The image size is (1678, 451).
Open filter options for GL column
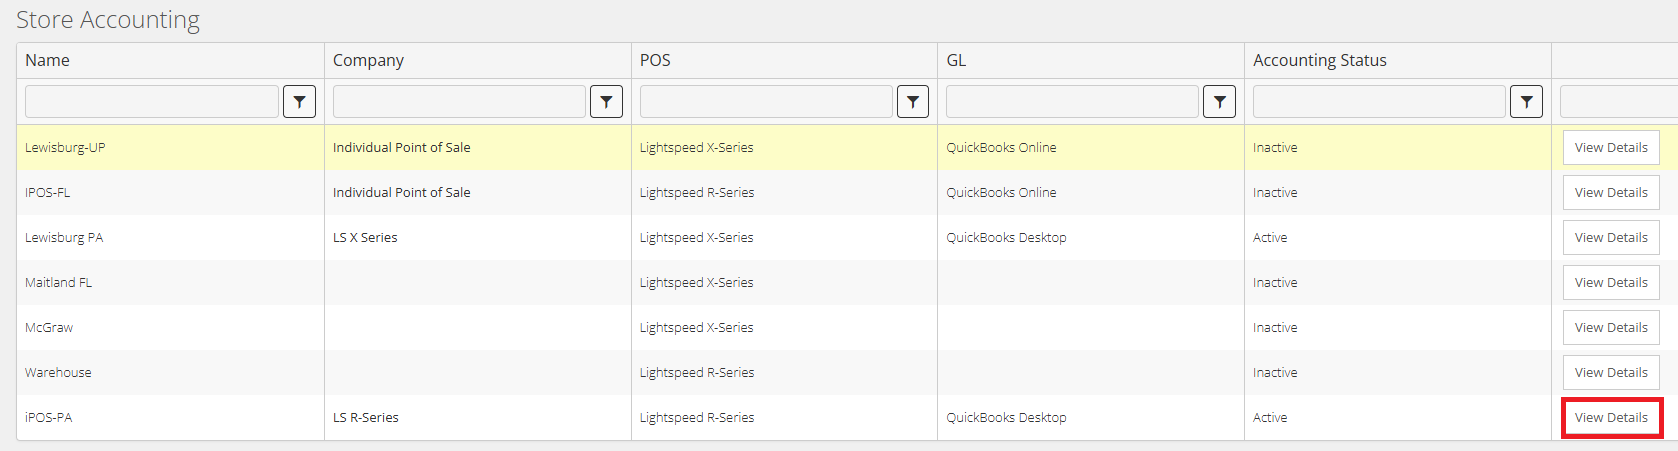pyautogui.click(x=1219, y=102)
